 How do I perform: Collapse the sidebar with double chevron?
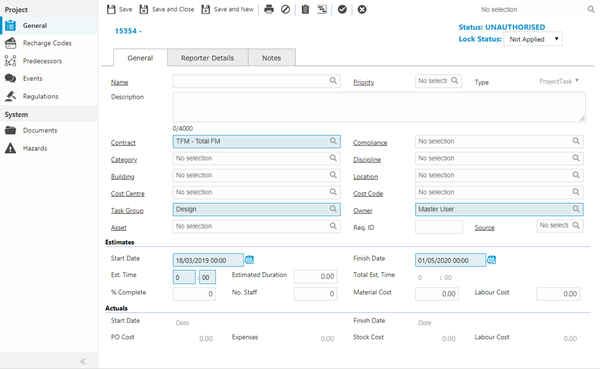[x=83, y=361]
